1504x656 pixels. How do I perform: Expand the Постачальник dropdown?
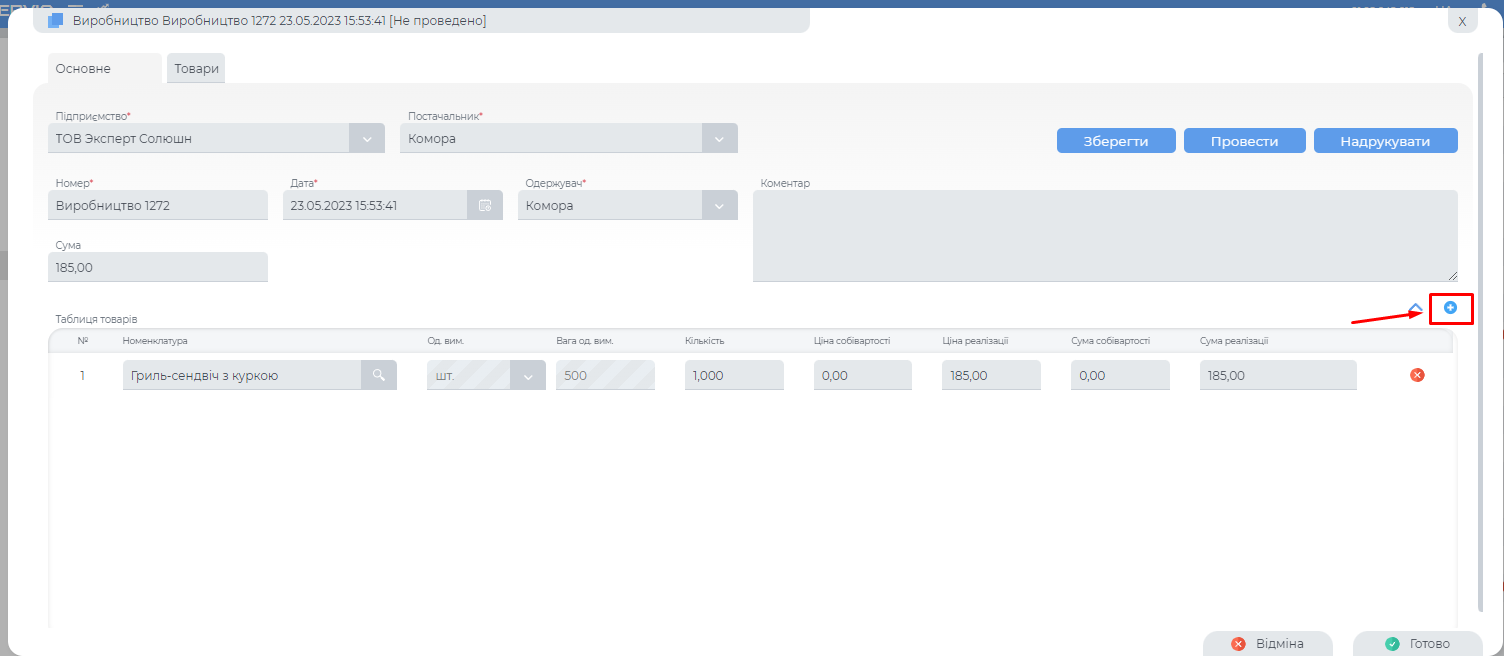(x=719, y=138)
